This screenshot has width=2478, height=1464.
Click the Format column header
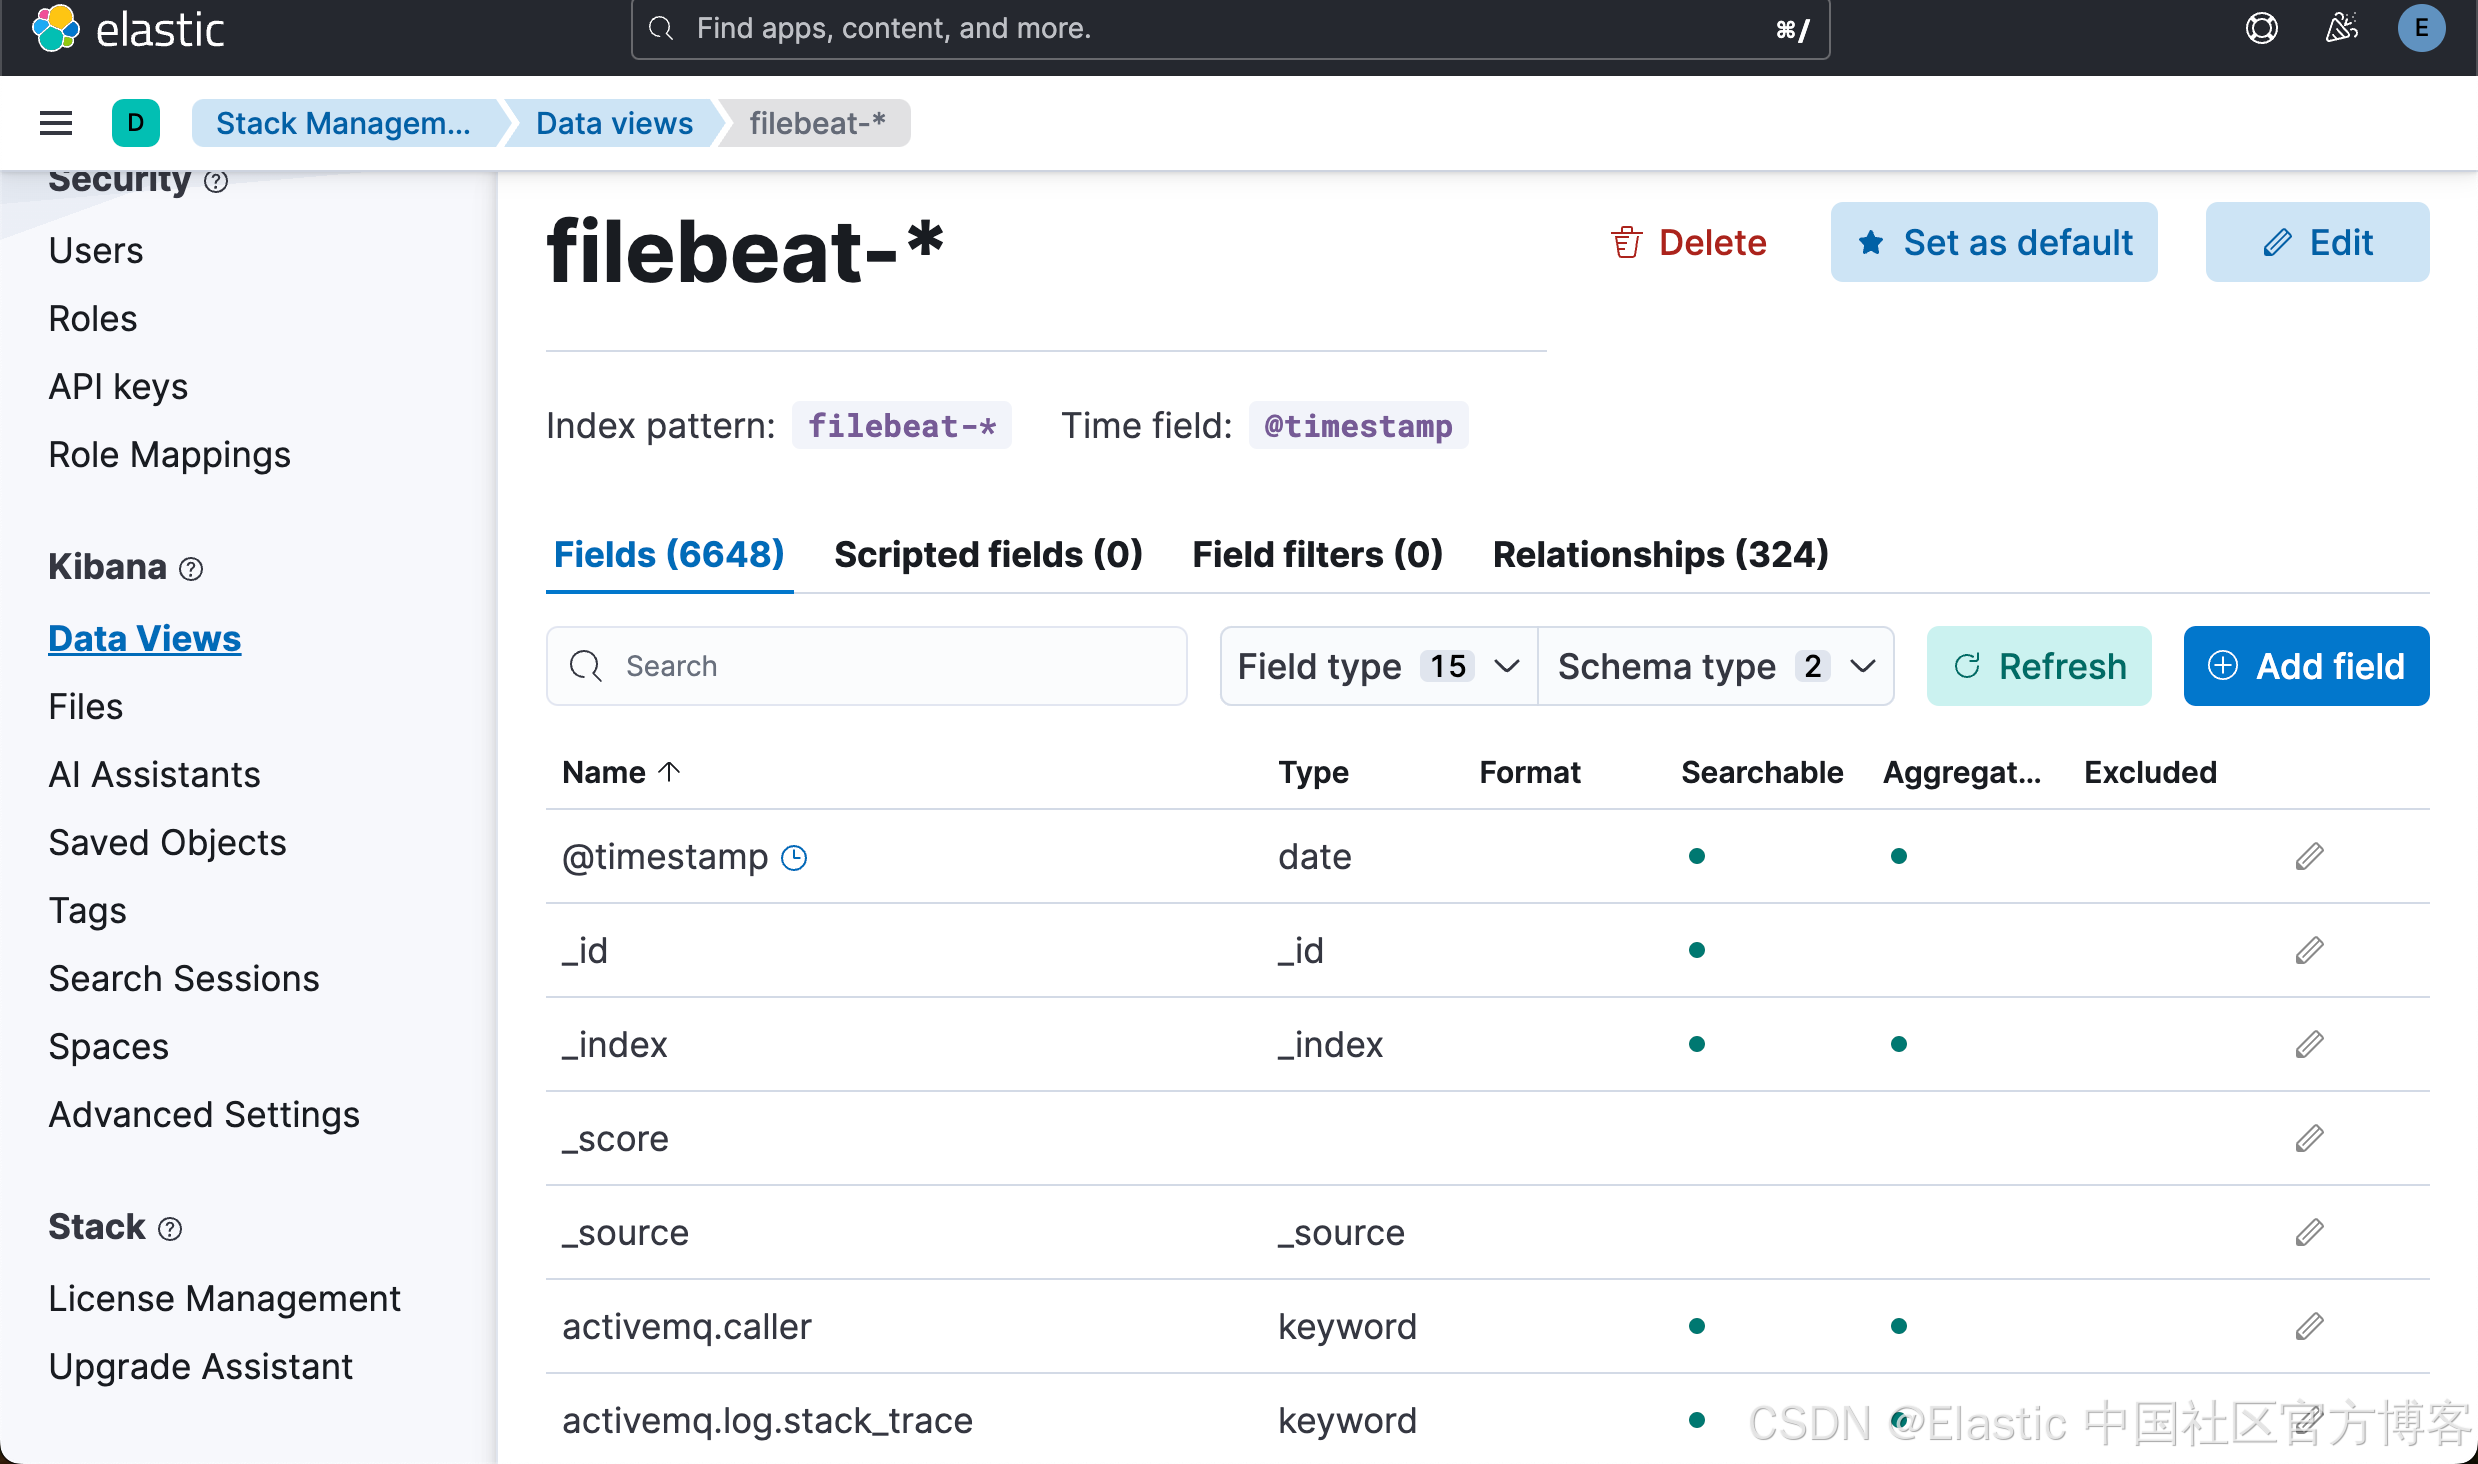[1530, 772]
